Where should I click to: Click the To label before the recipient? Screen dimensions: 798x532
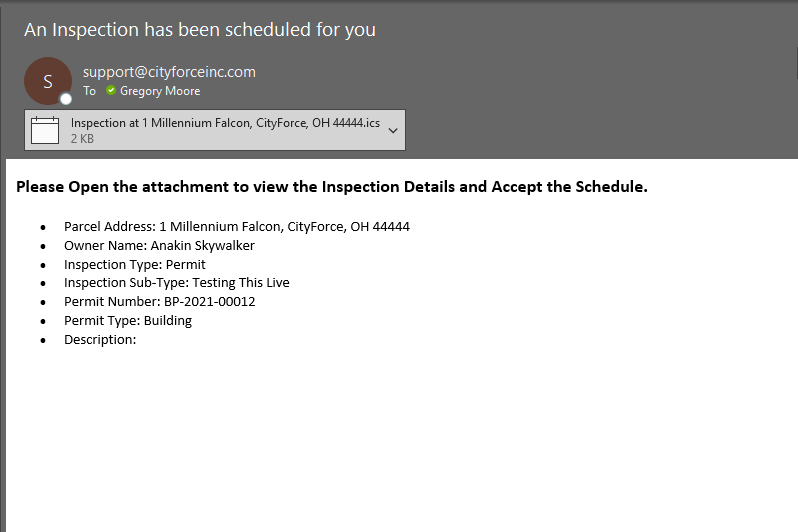(x=90, y=91)
